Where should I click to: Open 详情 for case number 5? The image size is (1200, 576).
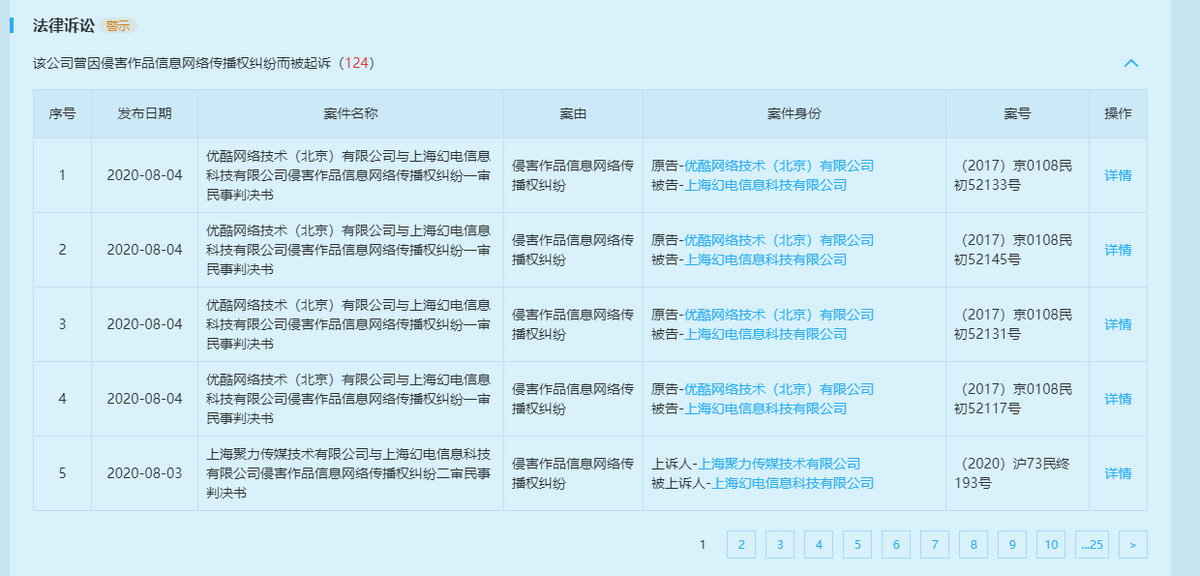[1118, 473]
